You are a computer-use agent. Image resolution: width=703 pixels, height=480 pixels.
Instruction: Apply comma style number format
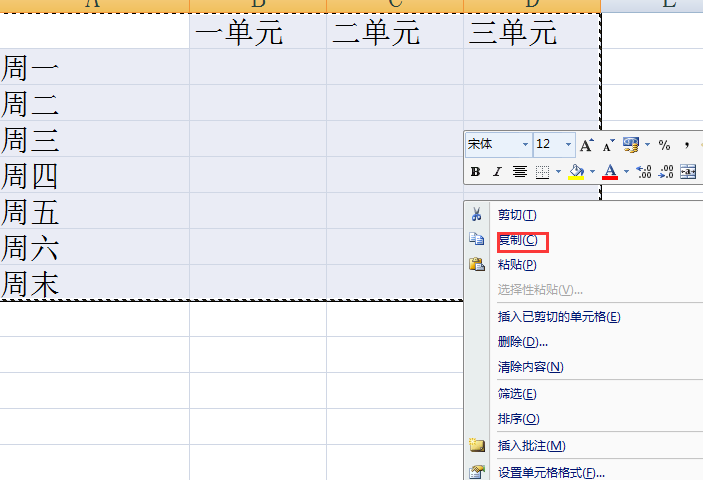coord(686,145)
